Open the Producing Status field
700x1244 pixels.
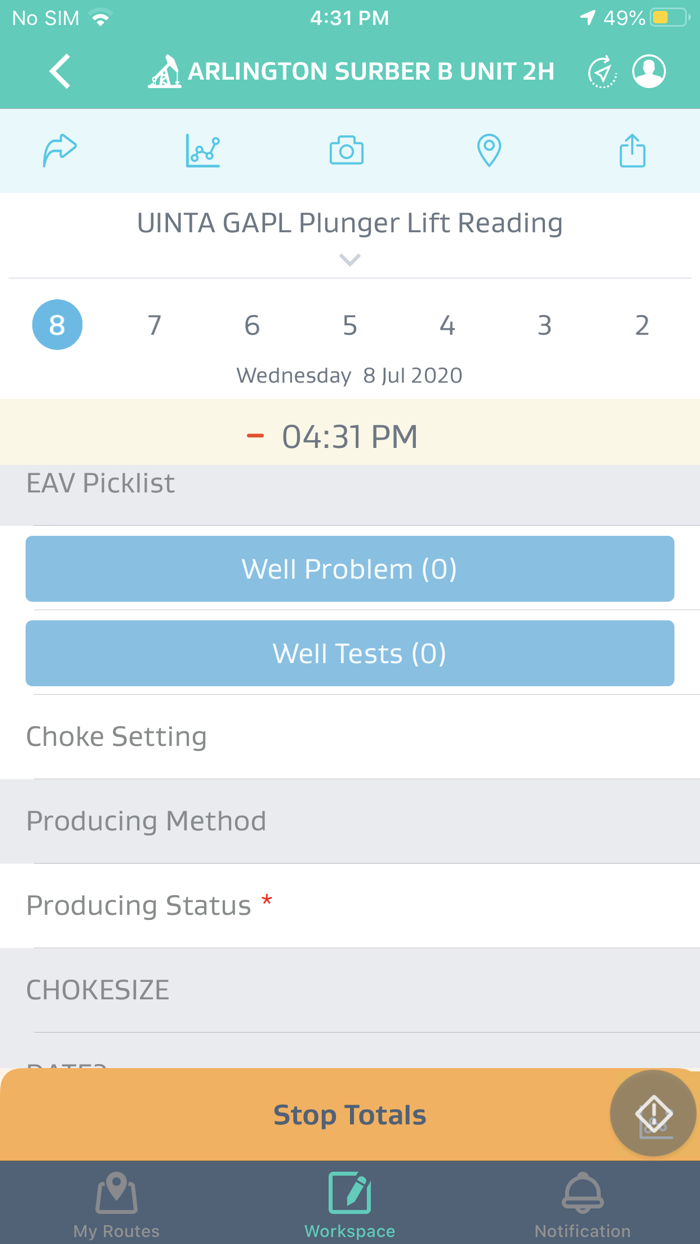pyautogui.click(x=350, y=906)
